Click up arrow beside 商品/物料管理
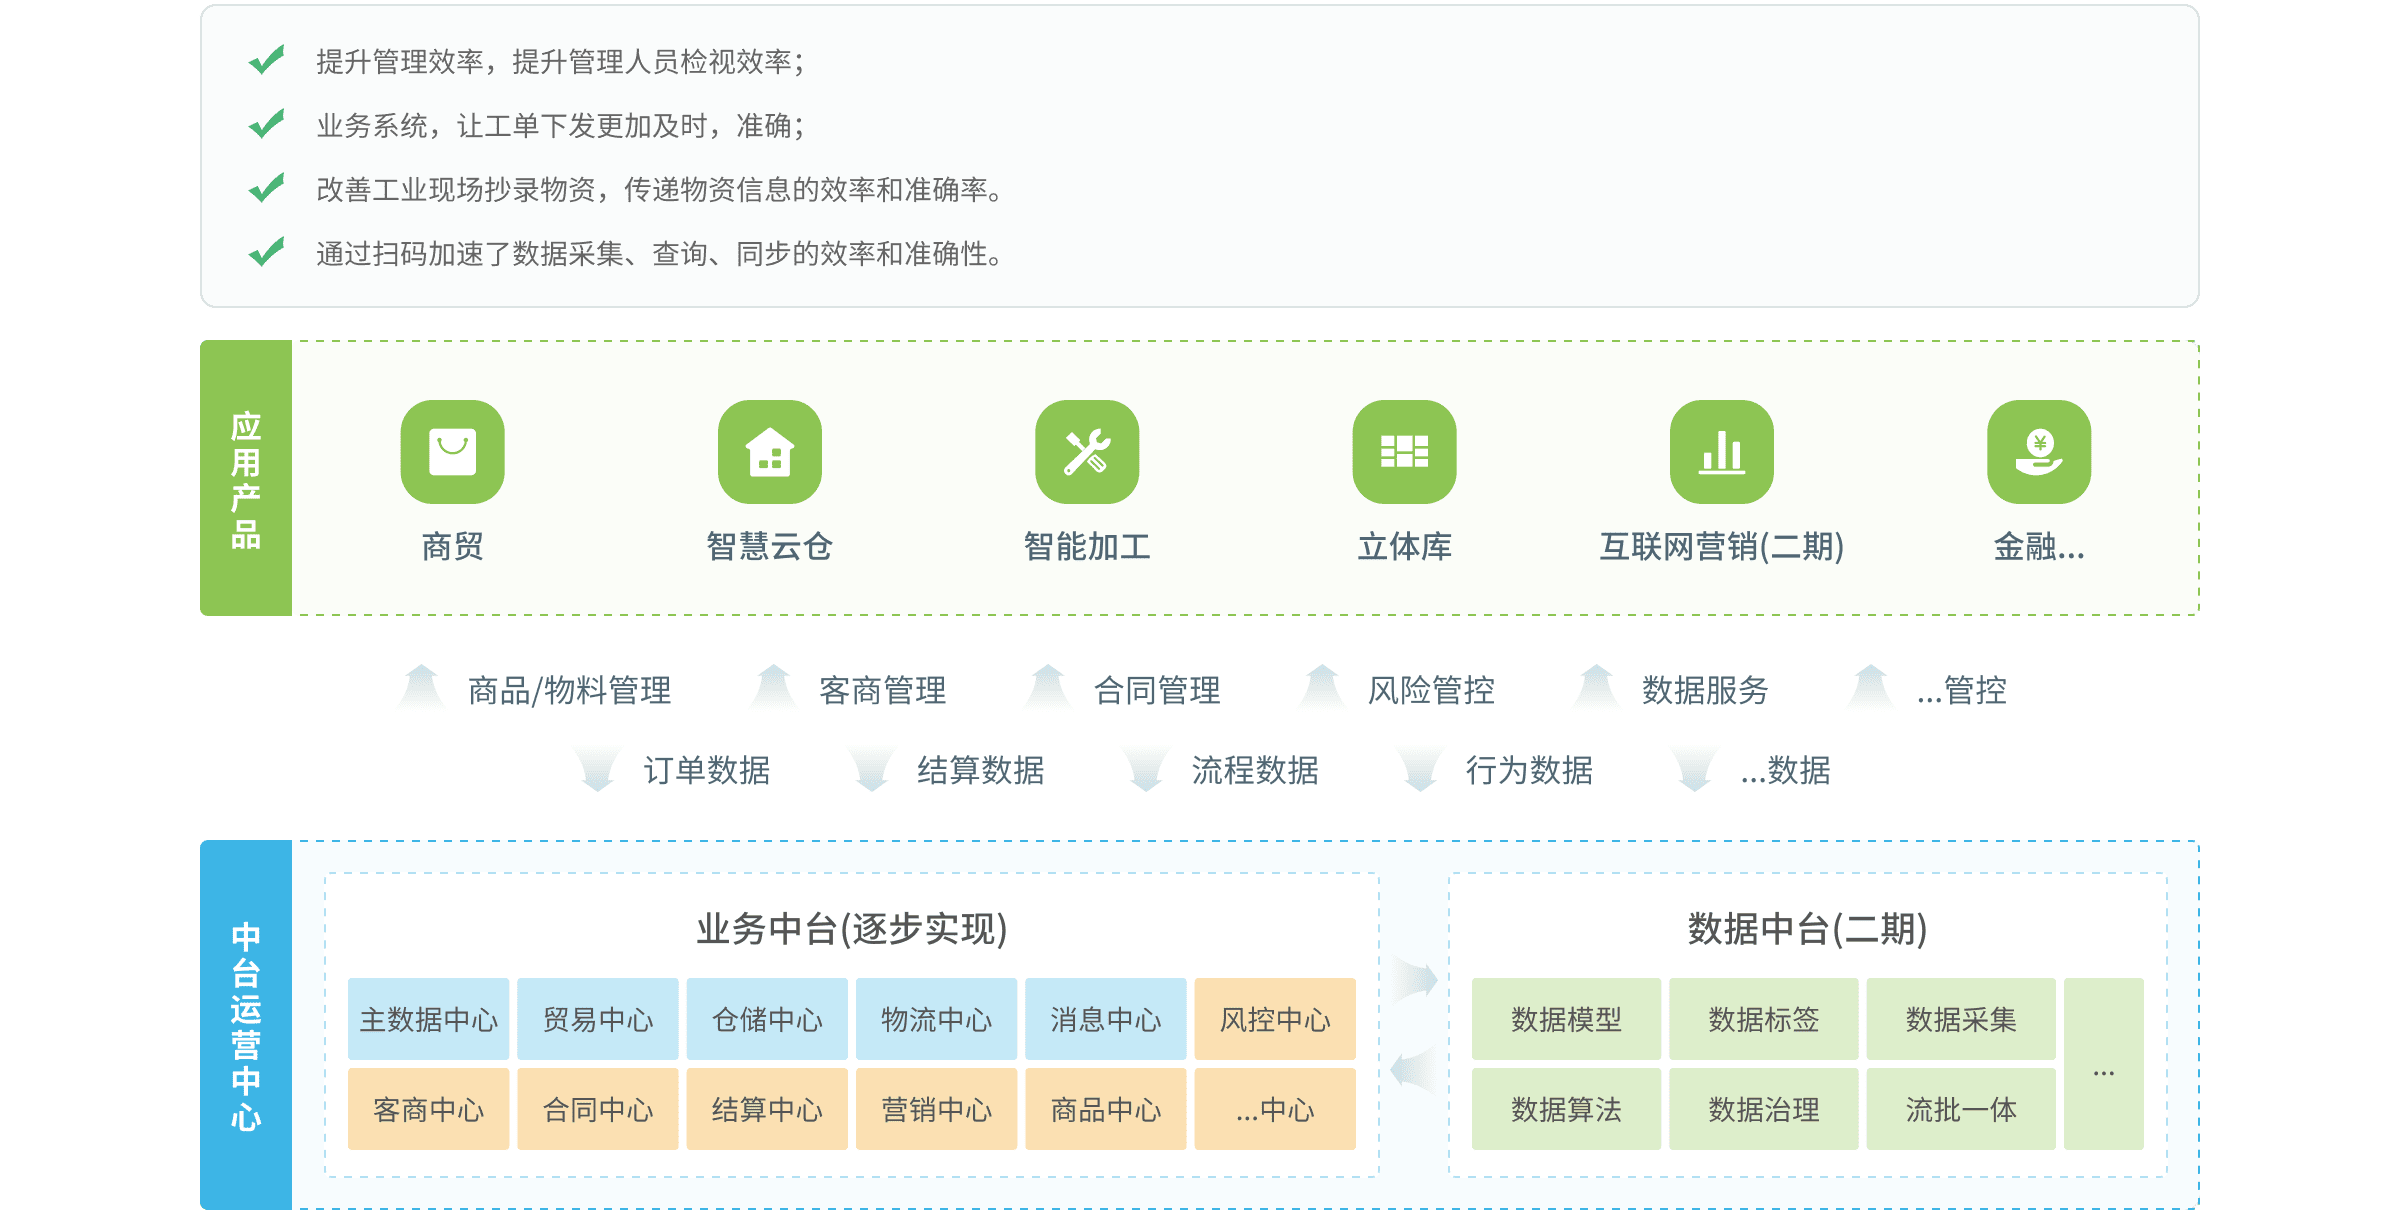Screen dimensions: 2400x1214 [x=421, y=688]
